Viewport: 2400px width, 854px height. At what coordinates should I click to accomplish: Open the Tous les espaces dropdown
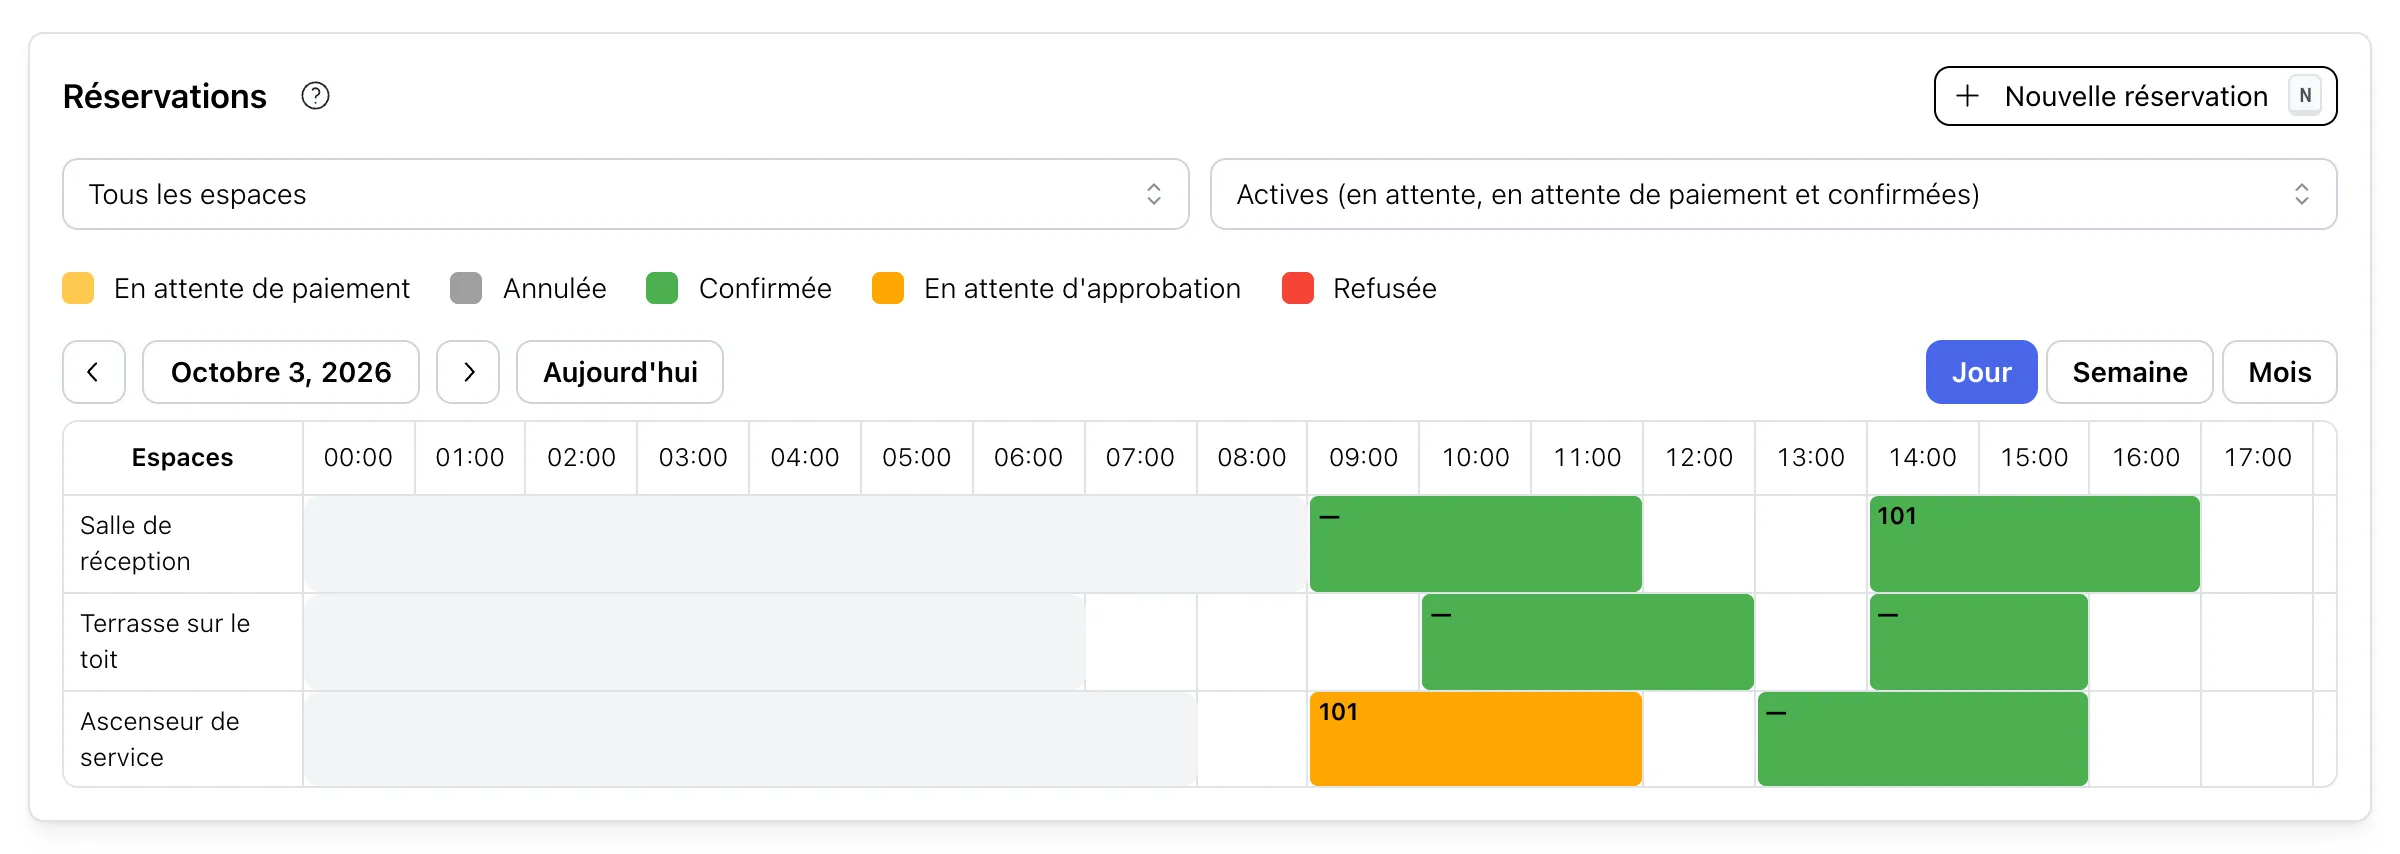coord(626,194)
